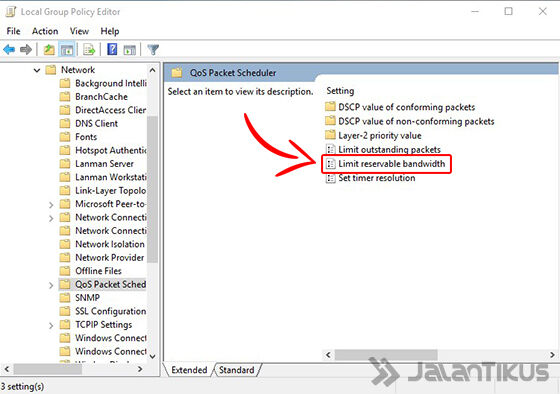Click the filter funnel toolbar icon

pos(153,49)
